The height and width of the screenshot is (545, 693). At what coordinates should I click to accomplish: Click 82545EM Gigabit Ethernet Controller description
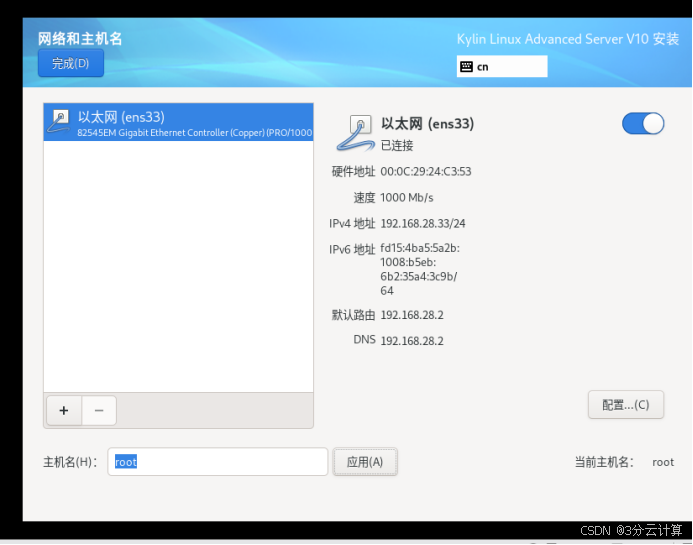(194, 133)
